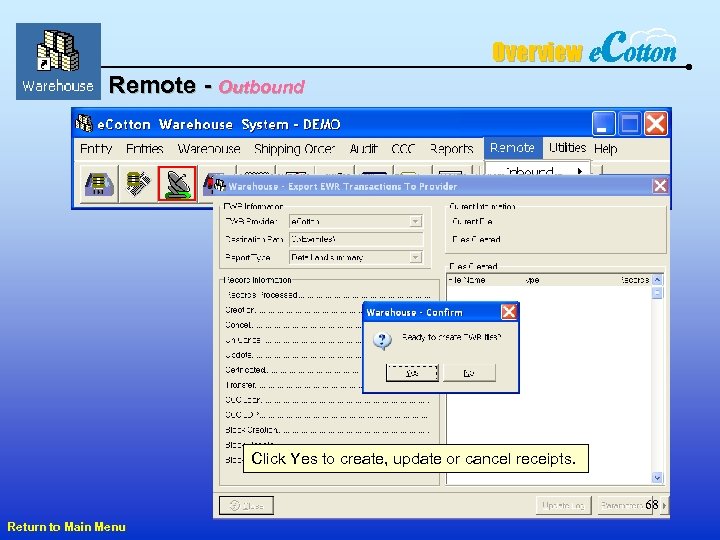Image resolution: width=720 pixels, height=540 pixels.
Task: Open the Reports menu
Action: pyautogui.click(x=451, y=149)
